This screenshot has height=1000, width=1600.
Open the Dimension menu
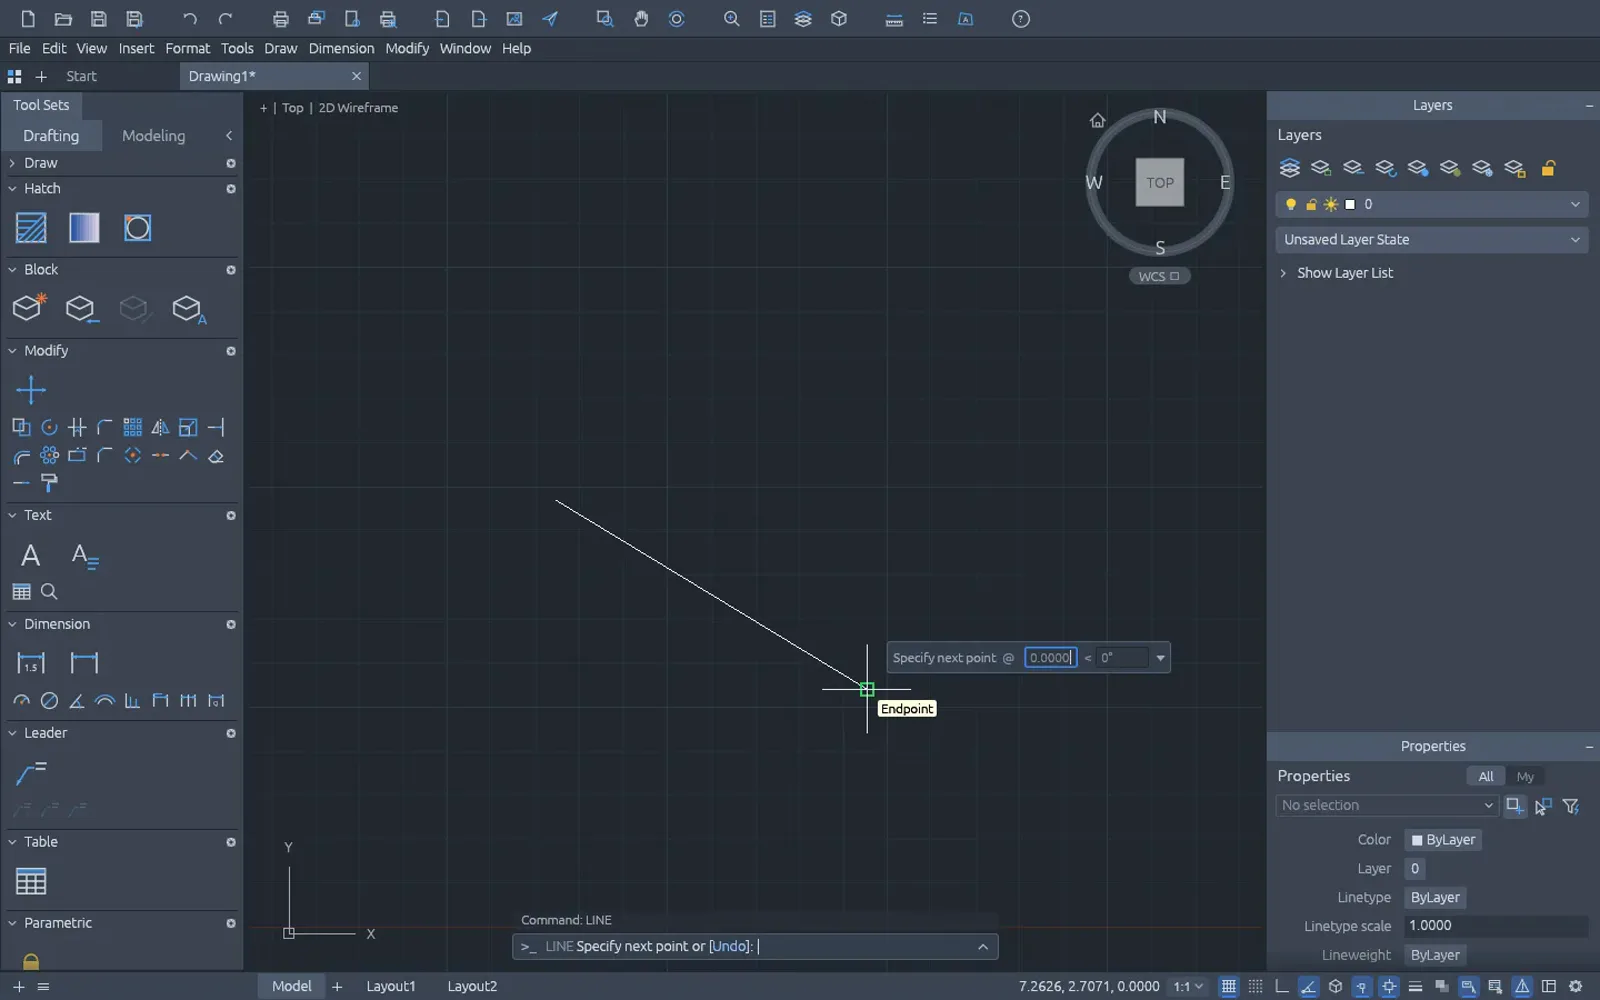pos(341,48)
